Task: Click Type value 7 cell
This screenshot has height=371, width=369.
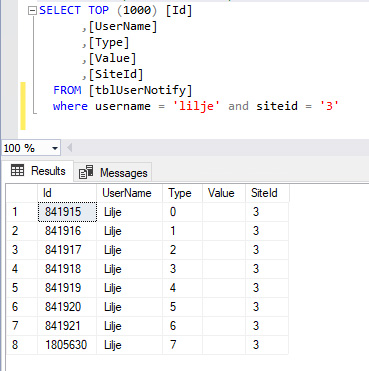Action: [x=182, y=345]
